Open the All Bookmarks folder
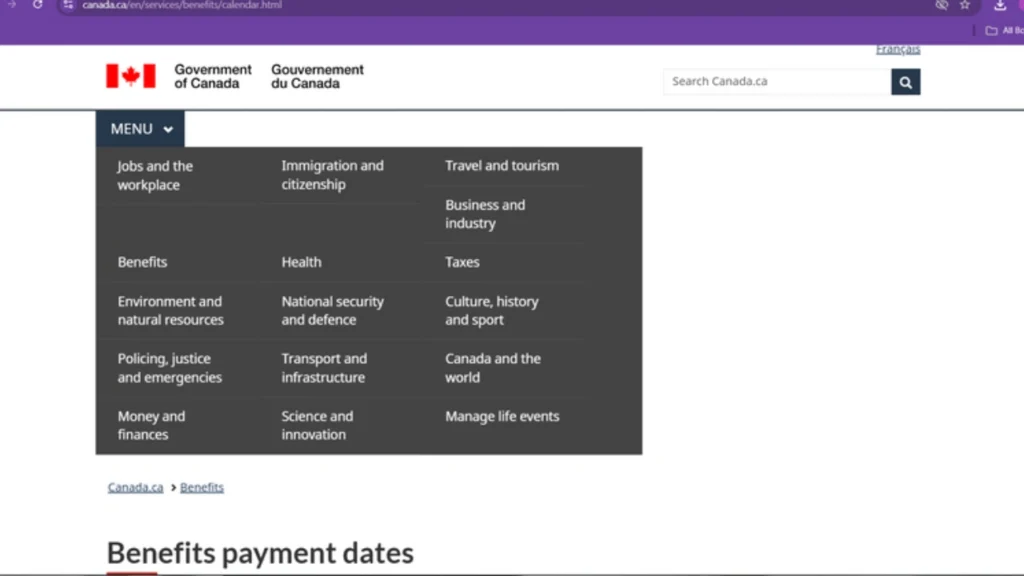Screen dimensions: 1024x576 tap(1004, 31)
